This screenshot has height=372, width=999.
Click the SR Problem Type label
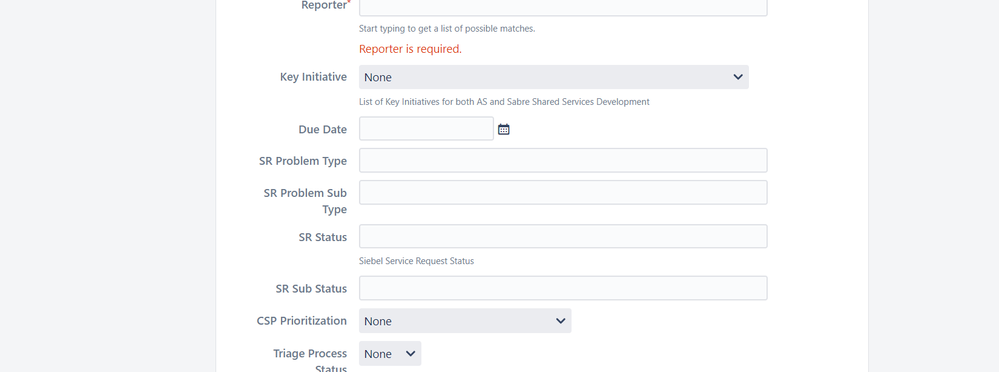point(303,161)
